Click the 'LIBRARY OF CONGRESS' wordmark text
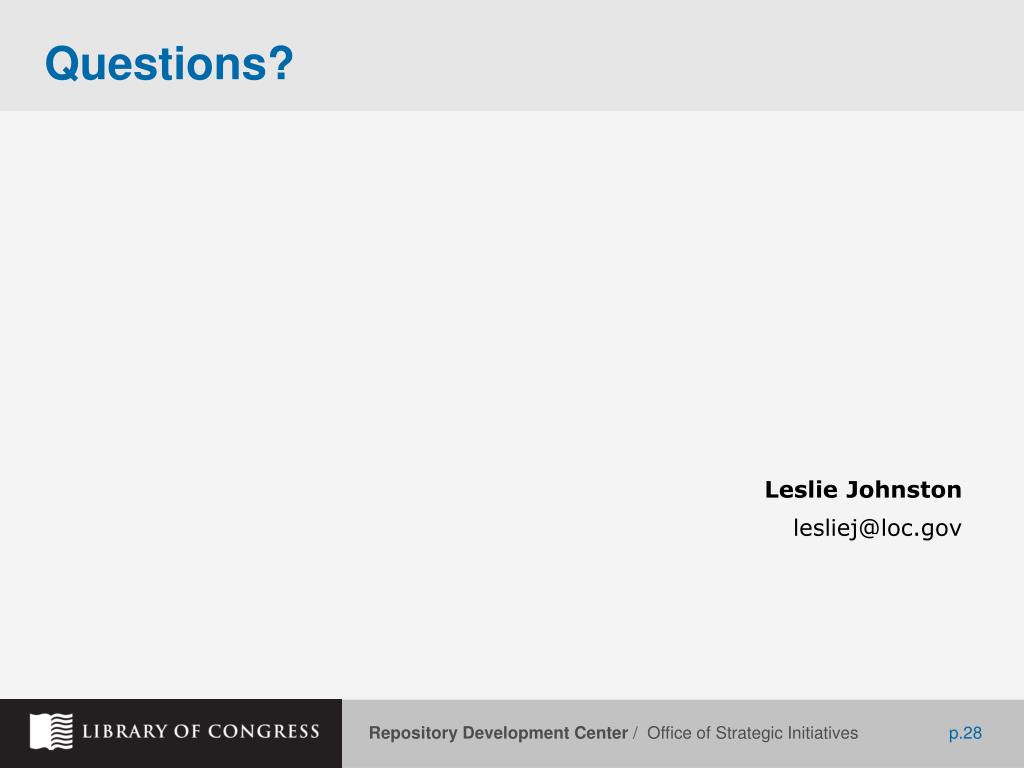The image size is (1024, 768). pyautogui.click(x=200, y=731)
